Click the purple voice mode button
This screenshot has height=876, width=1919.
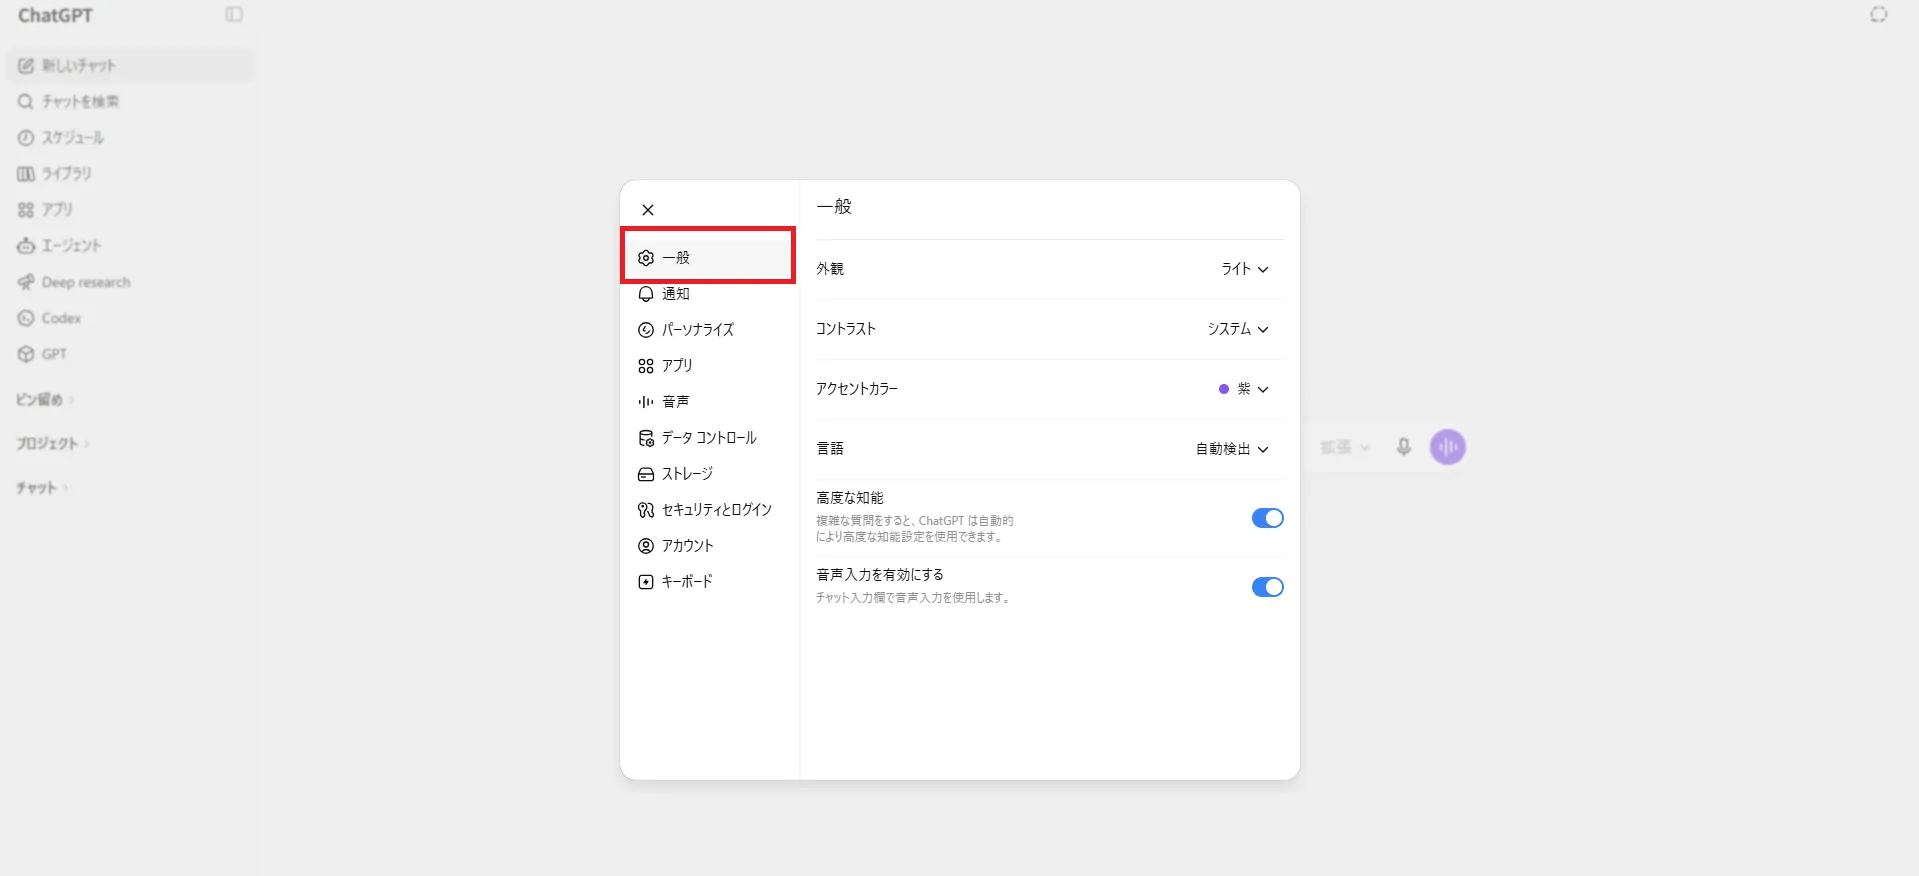(1448, 447)
